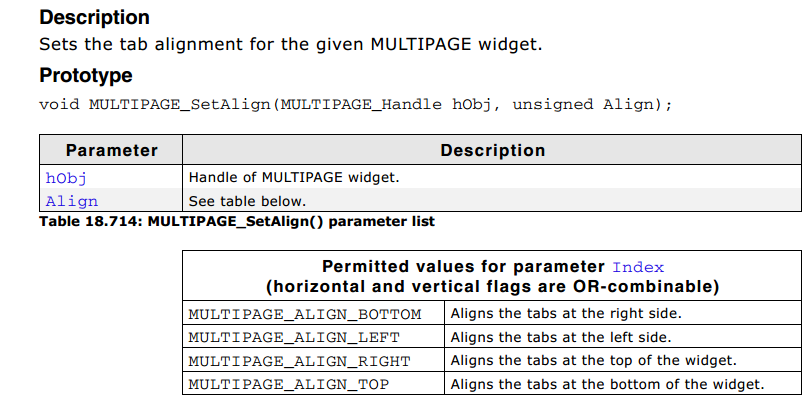Click the Align parameter link
Image resolution: width=811 pixels, height=408 pixels.
(x=71, y=201)
